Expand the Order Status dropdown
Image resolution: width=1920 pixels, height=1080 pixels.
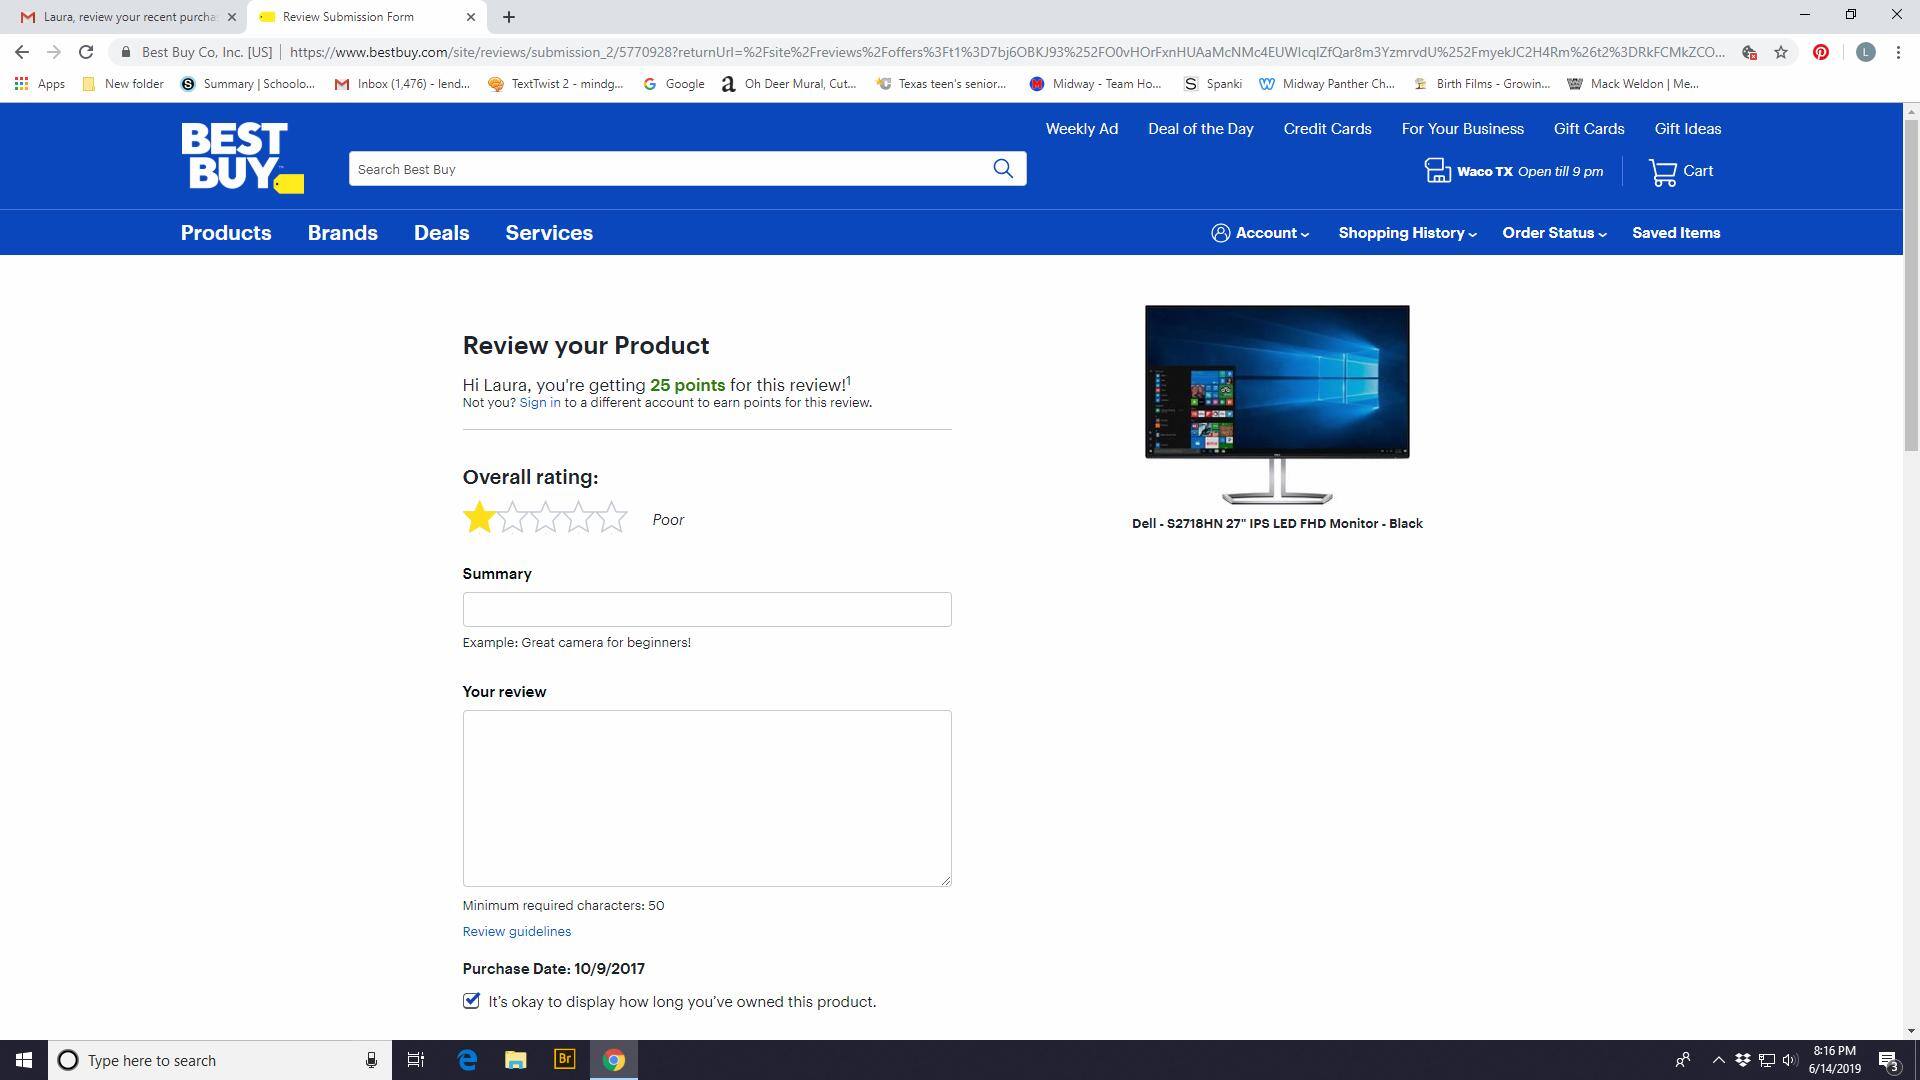[x=1551, y=232]
